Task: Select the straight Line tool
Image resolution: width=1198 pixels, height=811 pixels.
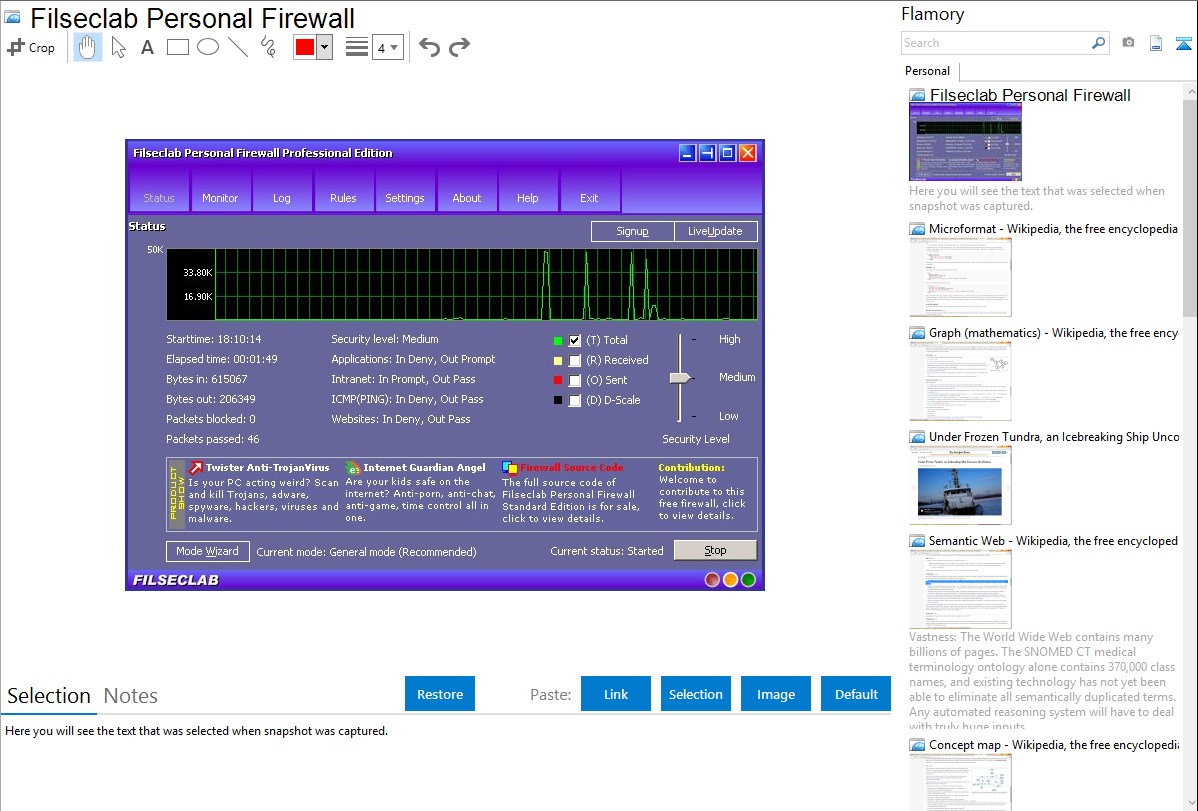Action: [x=238, y=47]
